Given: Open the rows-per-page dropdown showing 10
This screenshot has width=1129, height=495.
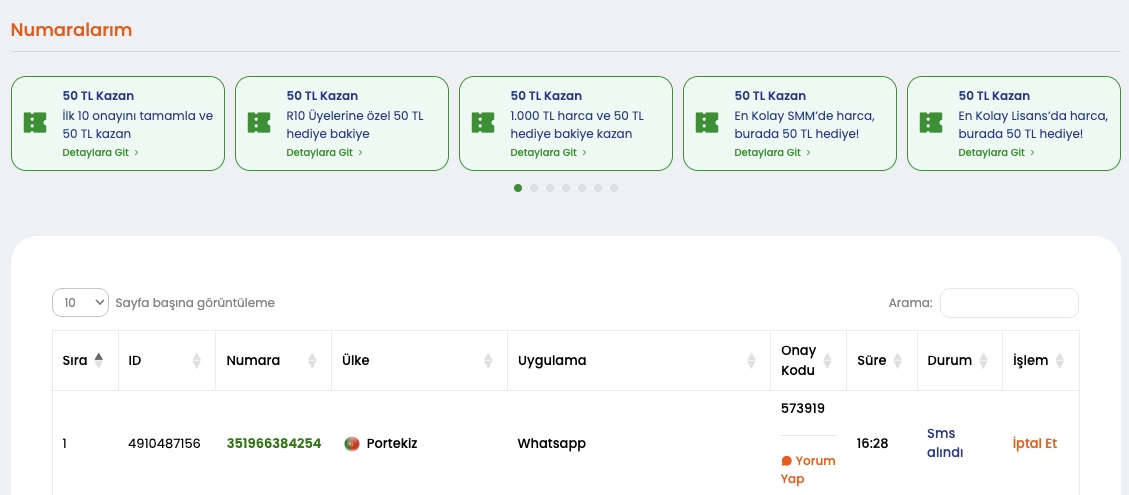Looking at the screenshot, I should coord(80,303).
